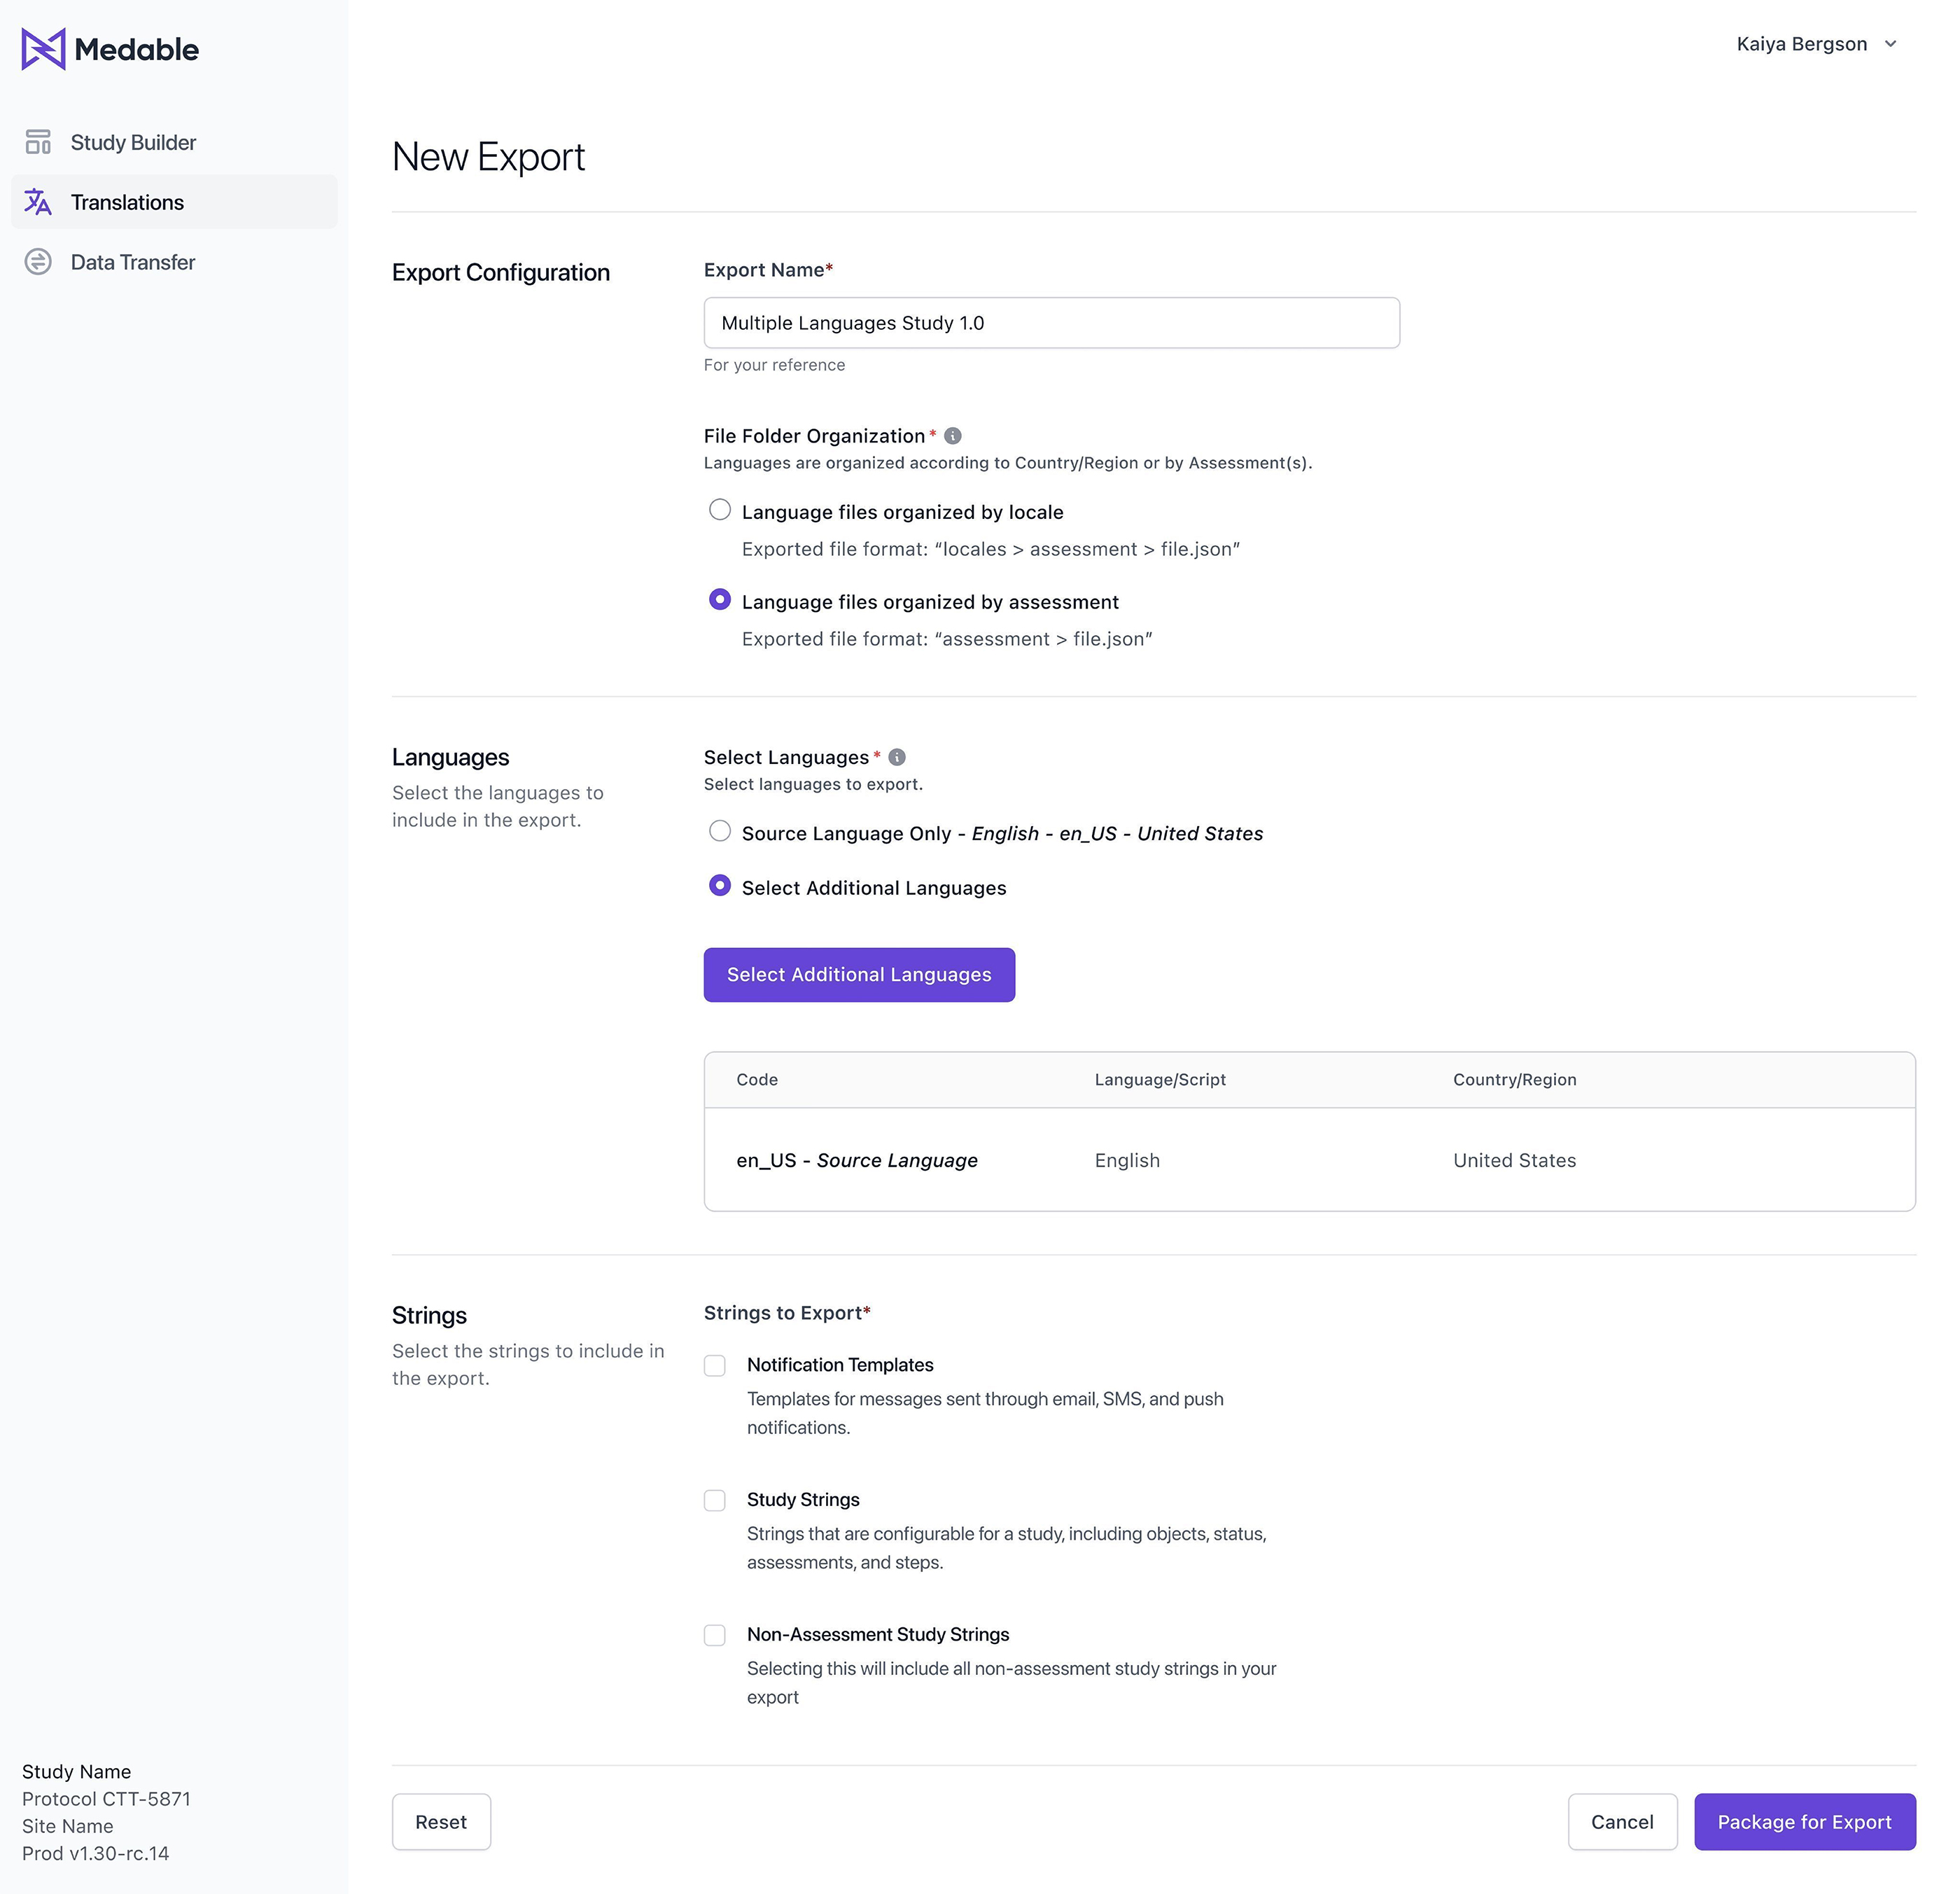Click info icon beside Select Languages

tap(897, 757)
